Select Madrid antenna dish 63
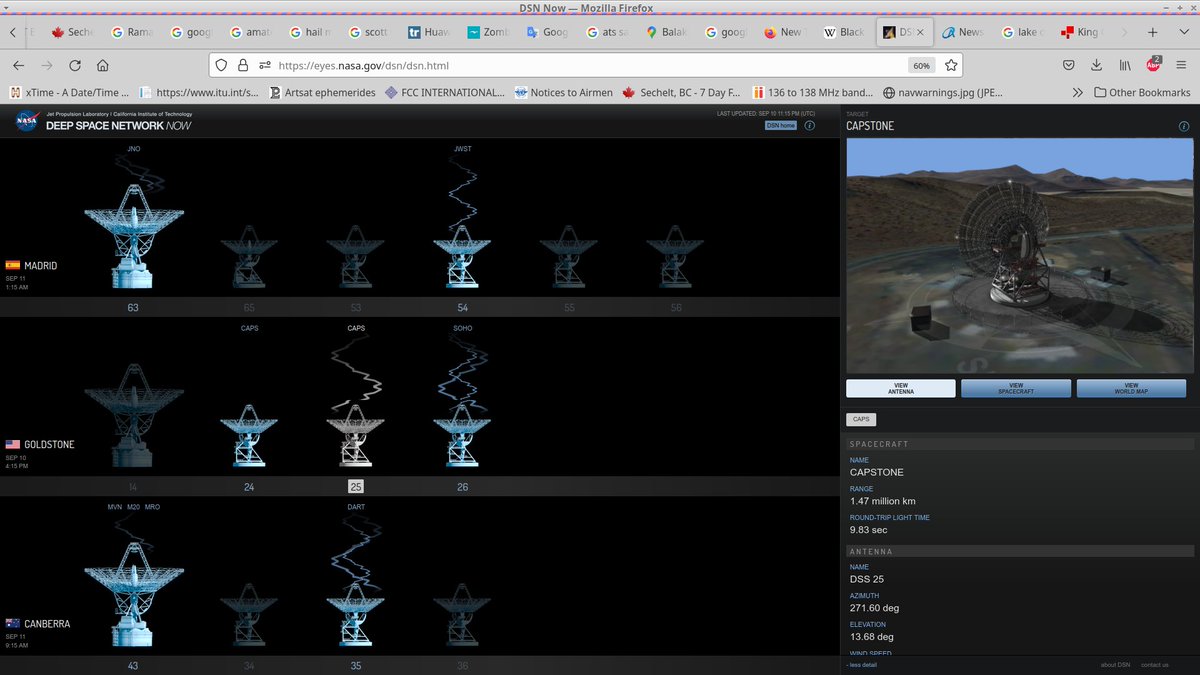The width and height of the screenshot is (1200, 675). pyautogui.click(x=133, y=234)
